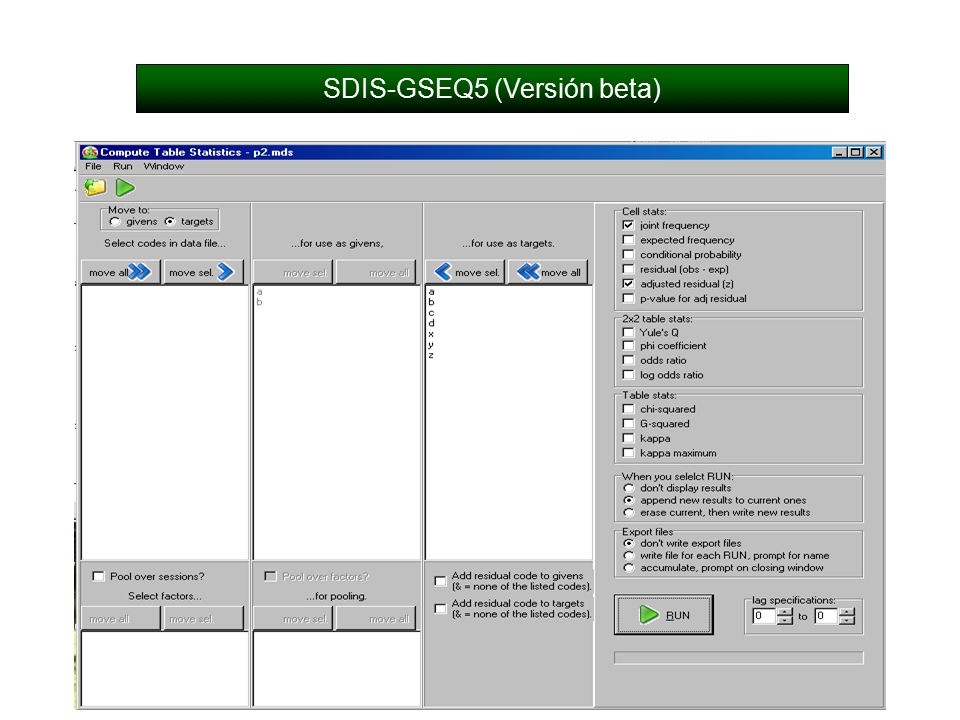Image resolution: width=960 pixels, height=720 pixels.
Task: Select code b in givens list
Action: tap(260, 302)
